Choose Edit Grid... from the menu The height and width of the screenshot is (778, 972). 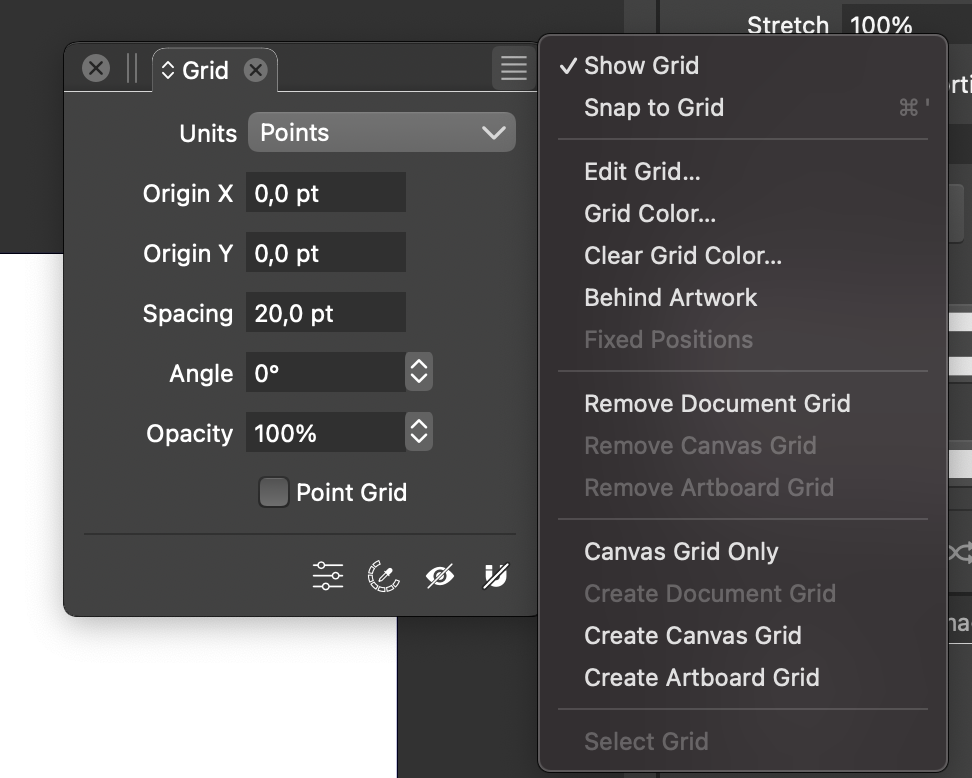point(642,172)
